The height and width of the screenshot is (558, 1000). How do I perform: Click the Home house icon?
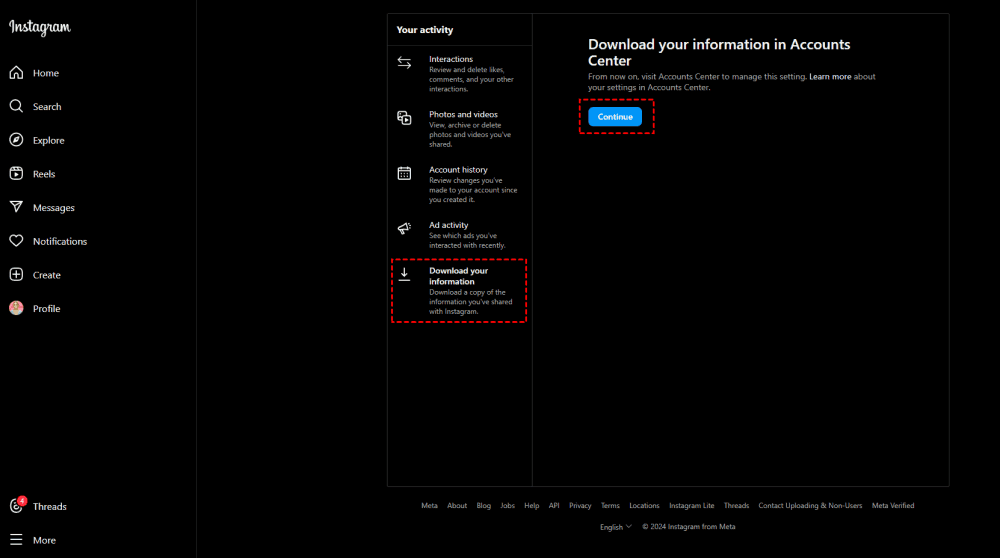(x=16, y=73)
